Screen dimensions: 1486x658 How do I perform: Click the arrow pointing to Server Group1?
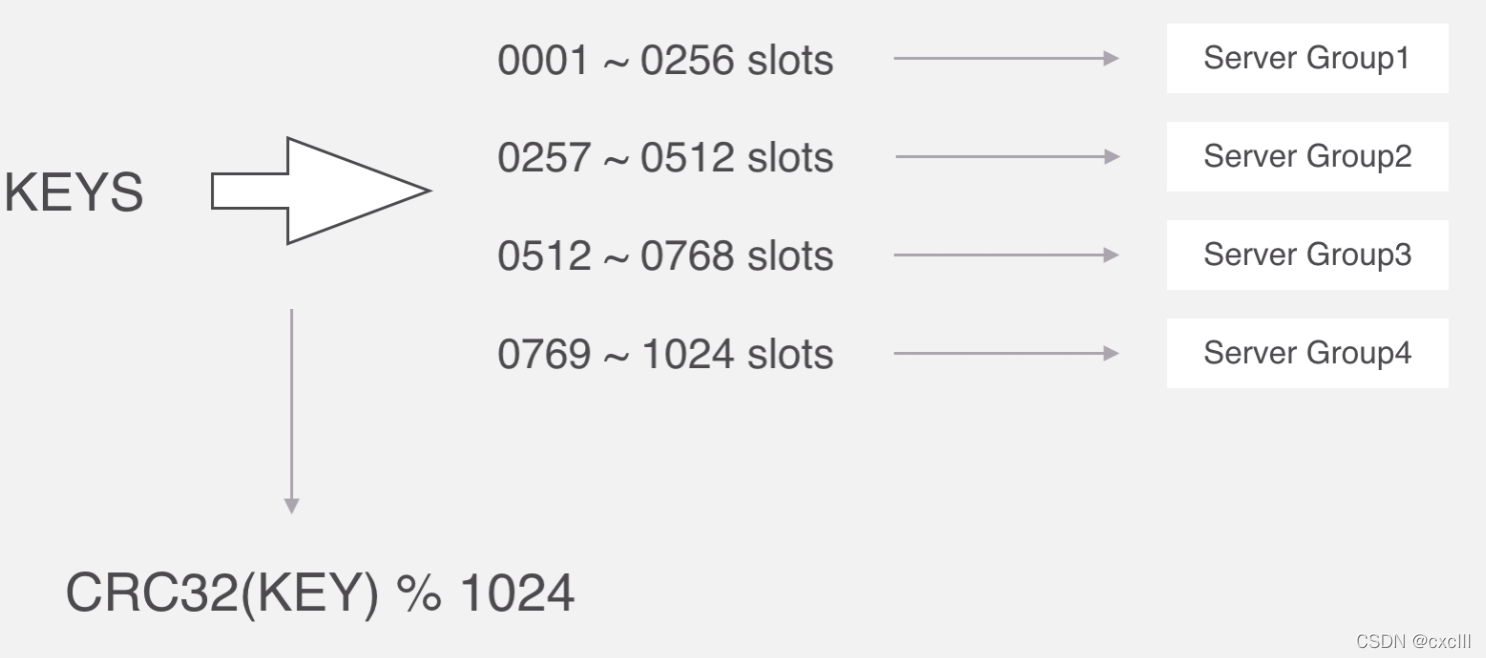(1005, 59)
